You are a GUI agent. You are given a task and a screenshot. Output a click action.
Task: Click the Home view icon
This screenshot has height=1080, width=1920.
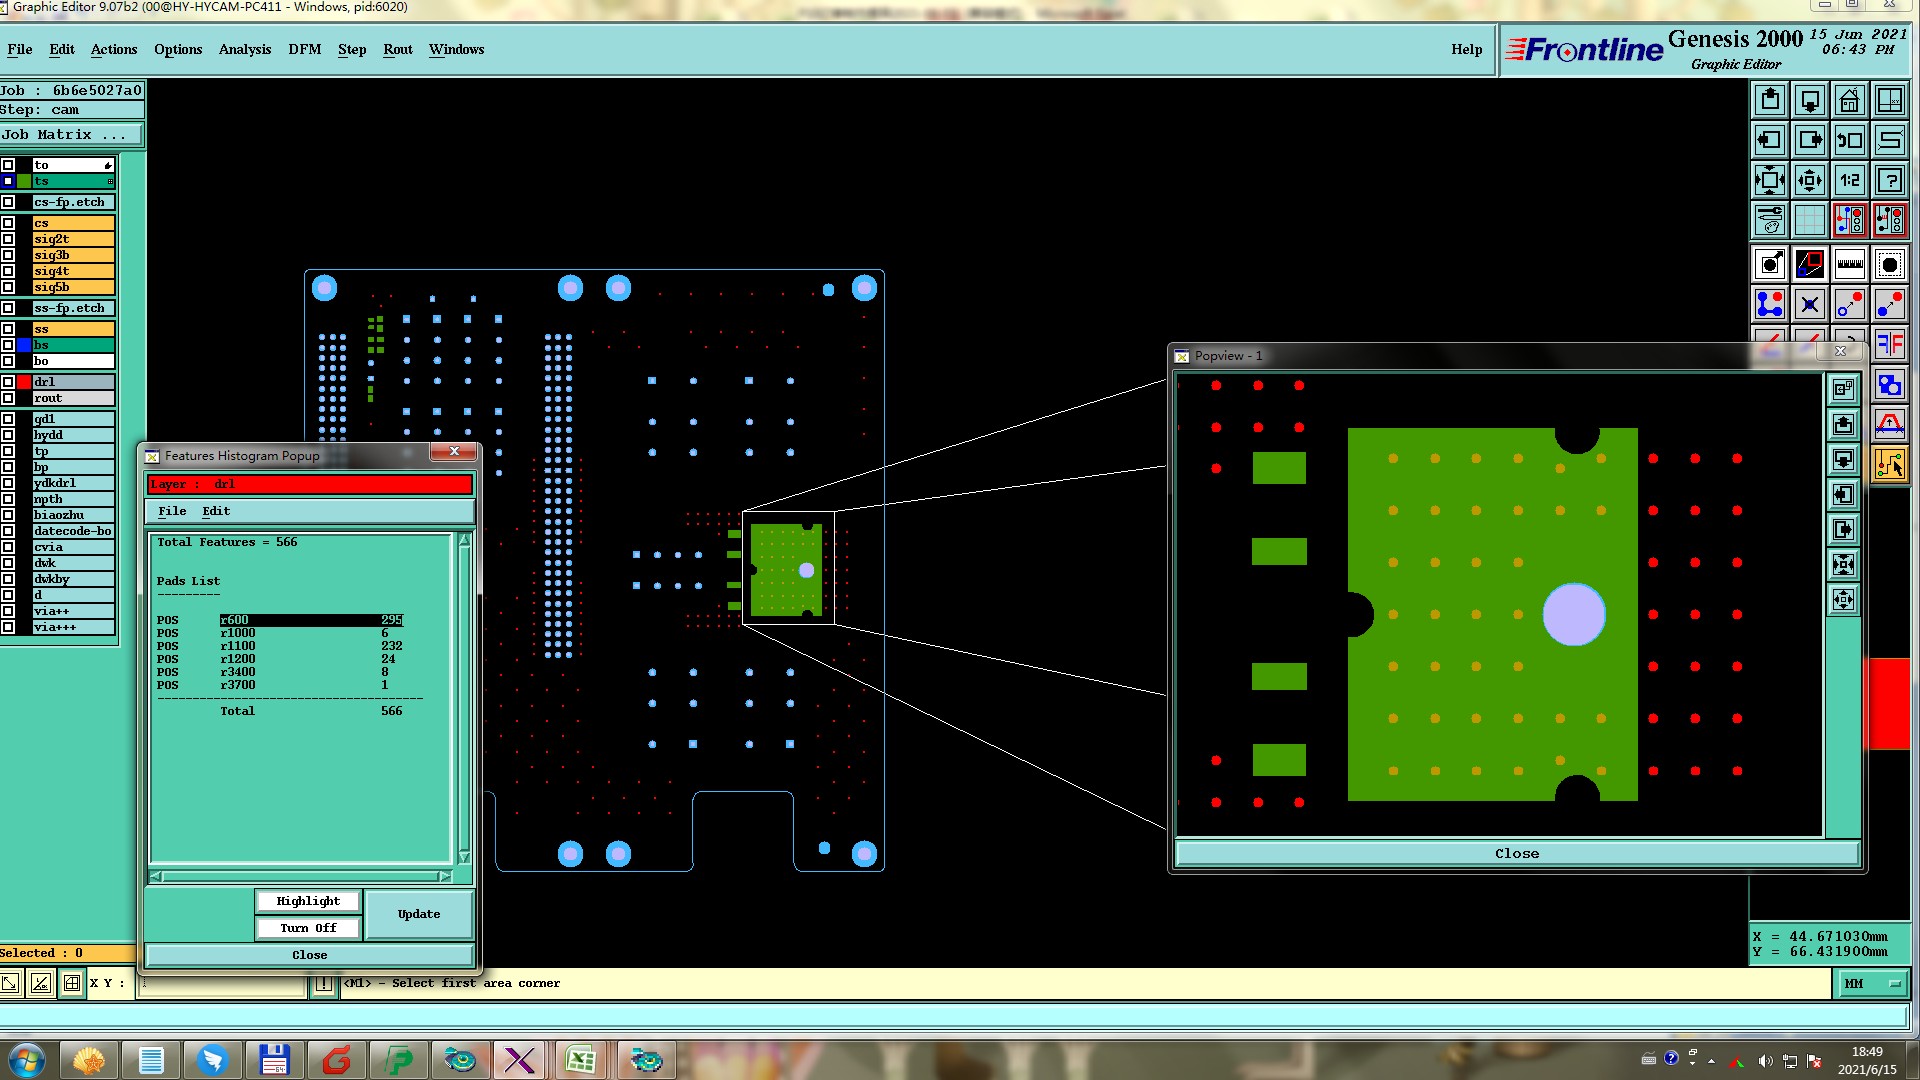(1849, 101)
